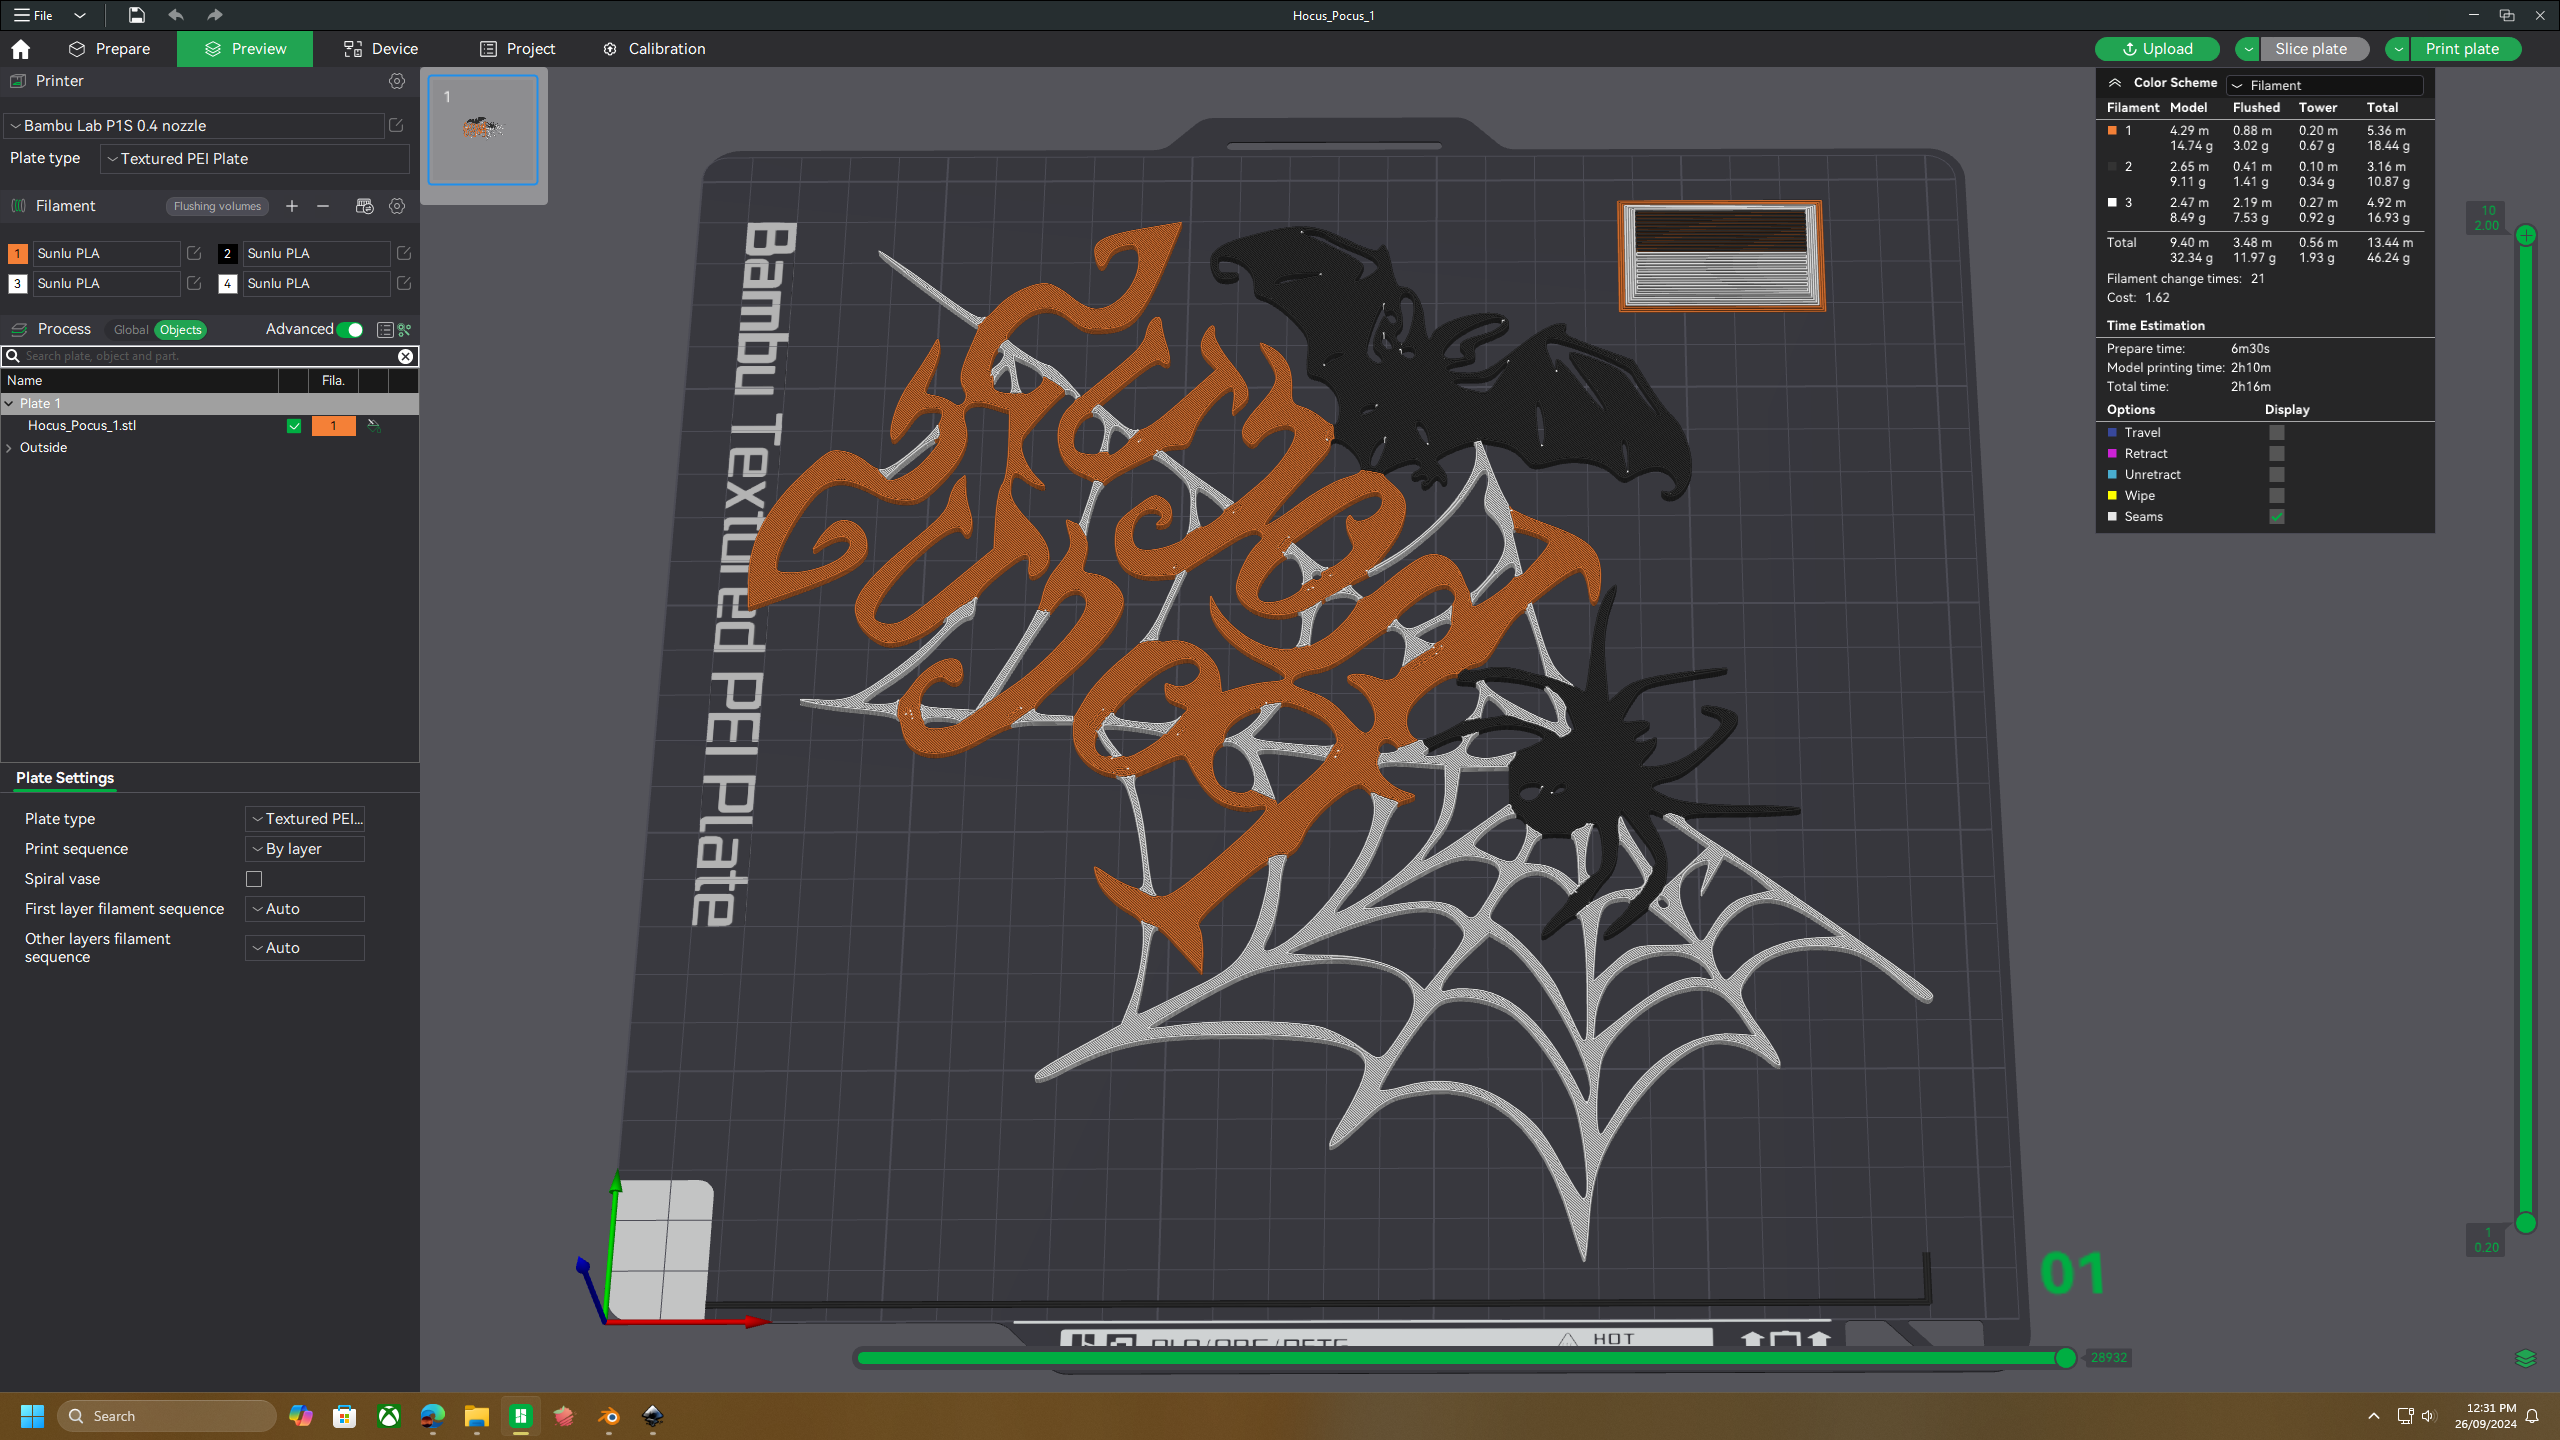Select plate 1 thumbnail
The width and height of the screenshot is (2560, 1440).
pyautogui.click(x=483, y=130)
